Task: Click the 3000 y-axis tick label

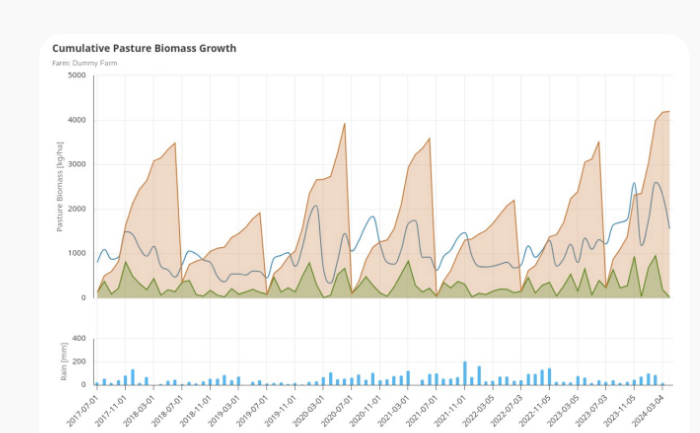Action: click(77, 164)
